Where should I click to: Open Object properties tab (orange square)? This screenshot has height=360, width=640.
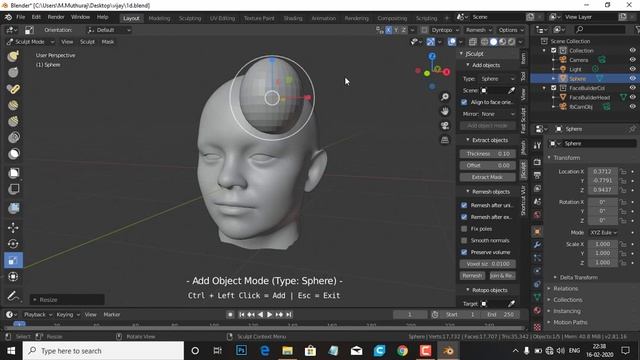pyautogui.click(x=537, y=231)
